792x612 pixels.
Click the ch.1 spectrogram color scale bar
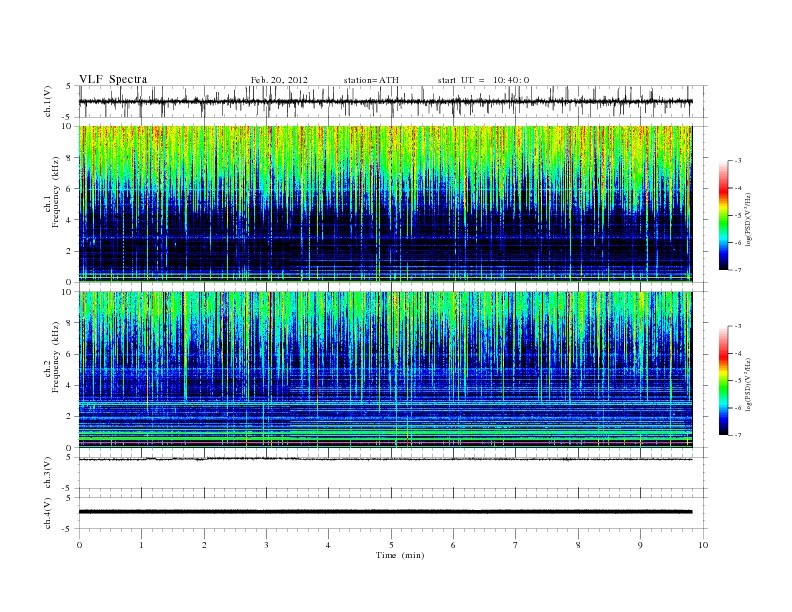(723, 216)
